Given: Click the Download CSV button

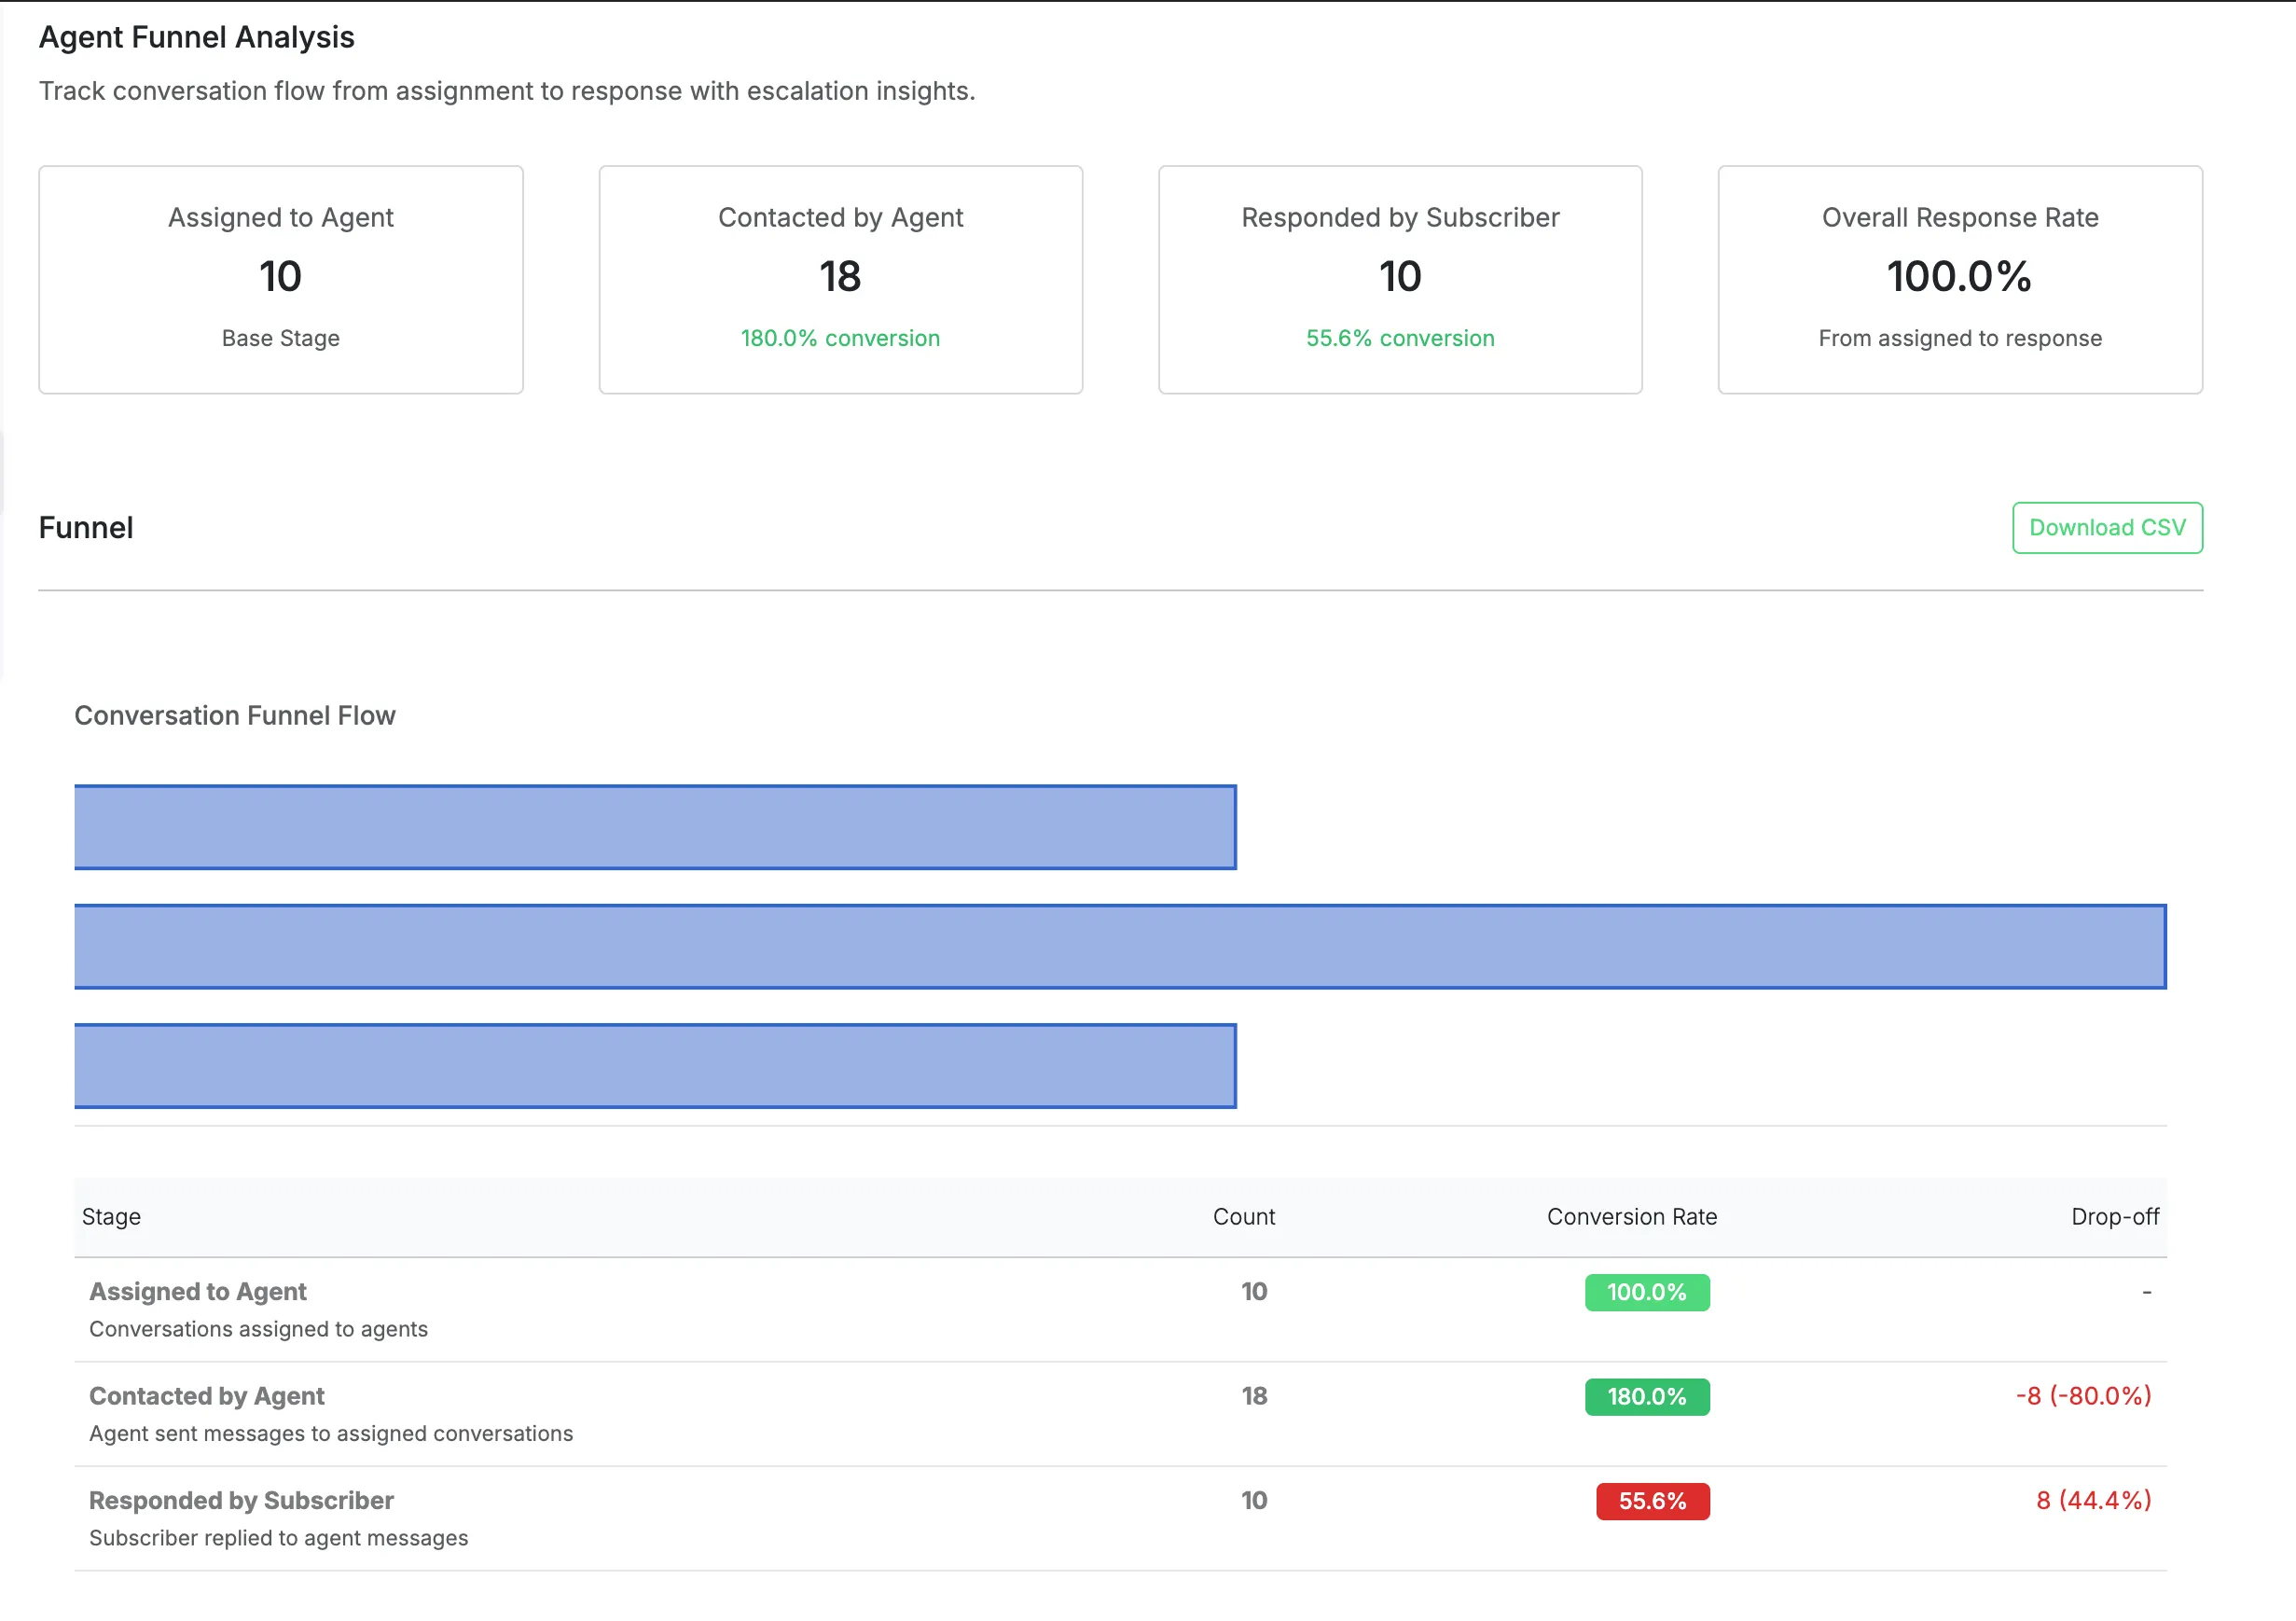Looking at the screenshot, I should pos(2107,527).
